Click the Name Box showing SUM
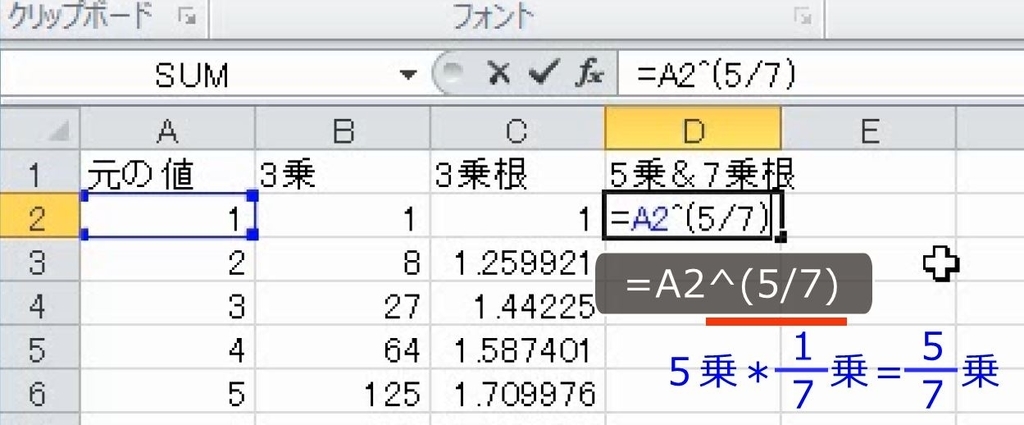1024x425 pixels. pos(192,74)
